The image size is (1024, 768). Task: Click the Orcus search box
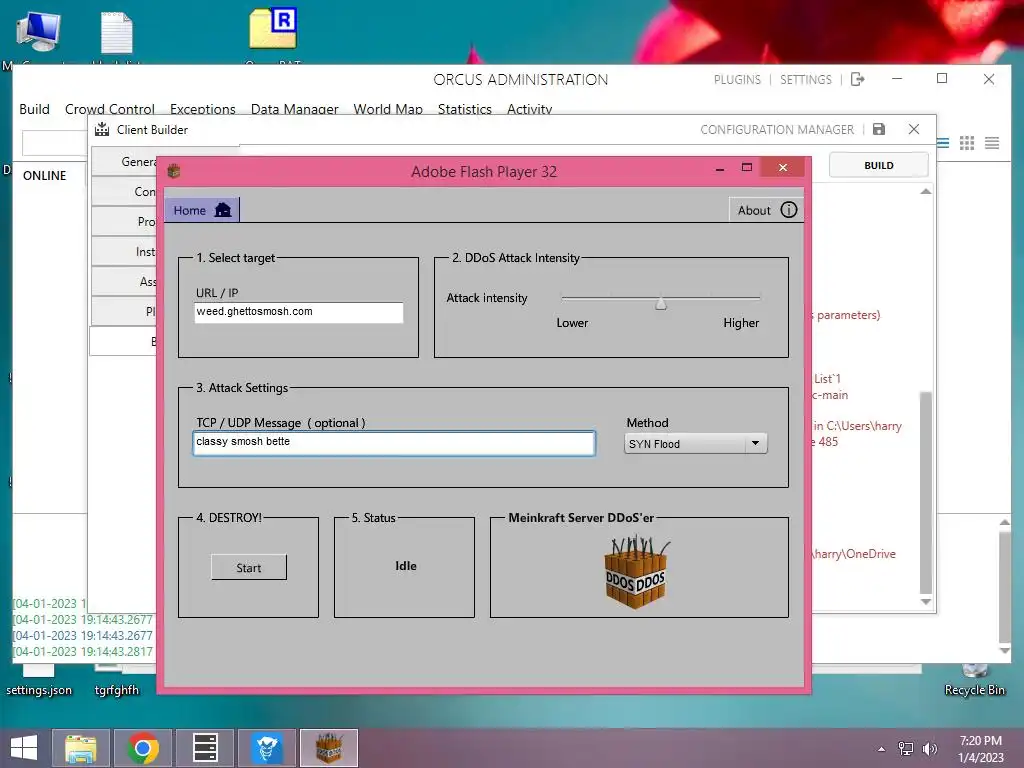point(55,143)
